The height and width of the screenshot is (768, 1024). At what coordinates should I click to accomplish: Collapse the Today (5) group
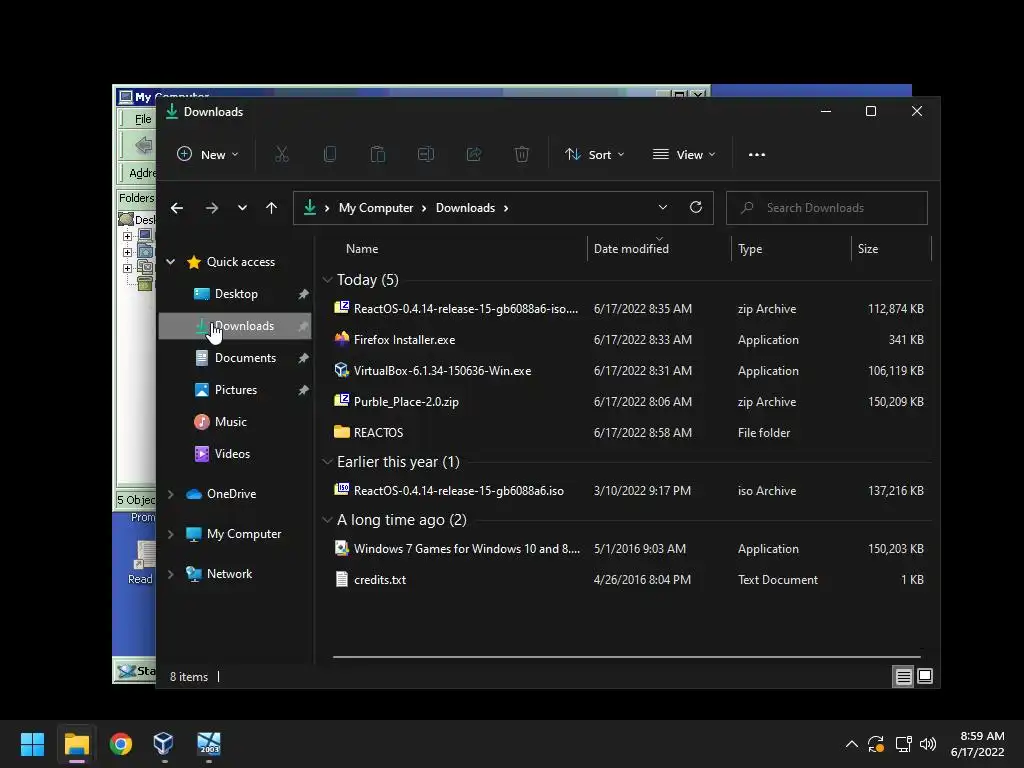[x=327, y=280]
